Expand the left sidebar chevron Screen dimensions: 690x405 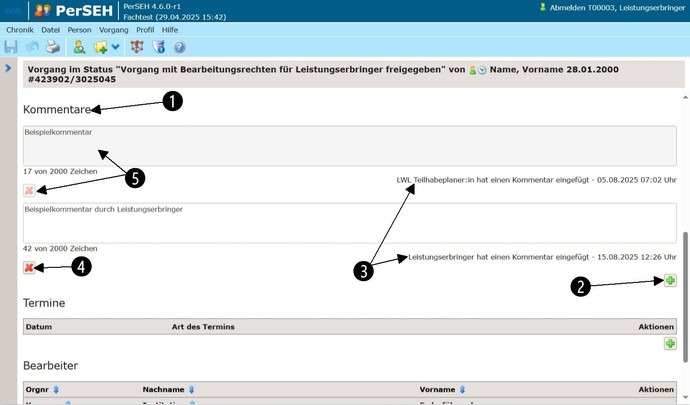pyautogui.click(x=8, y=68)
